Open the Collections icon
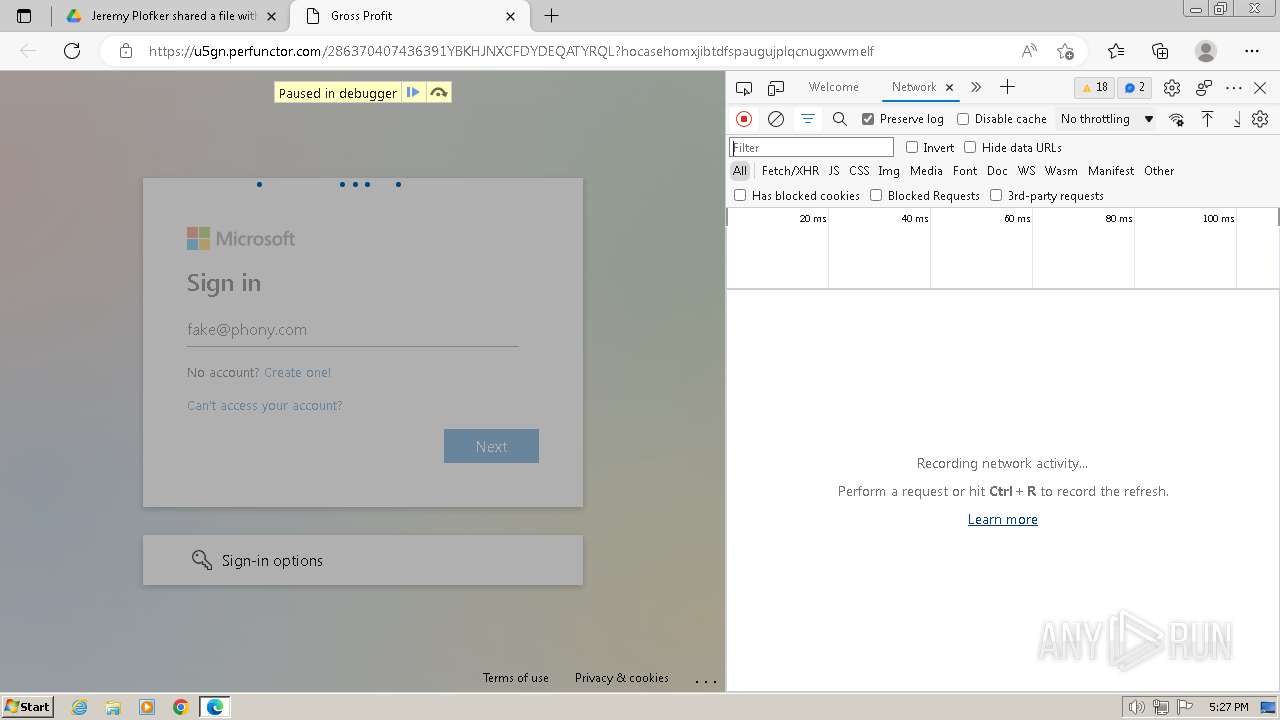The image size is (1280, 720). 1160,51
